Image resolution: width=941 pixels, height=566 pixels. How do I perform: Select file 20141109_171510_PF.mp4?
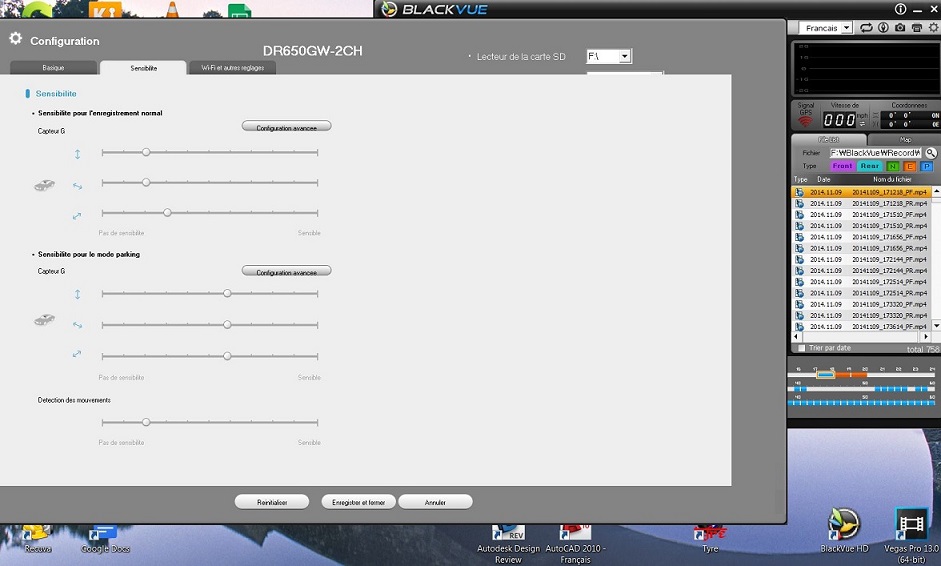point(862,214)
